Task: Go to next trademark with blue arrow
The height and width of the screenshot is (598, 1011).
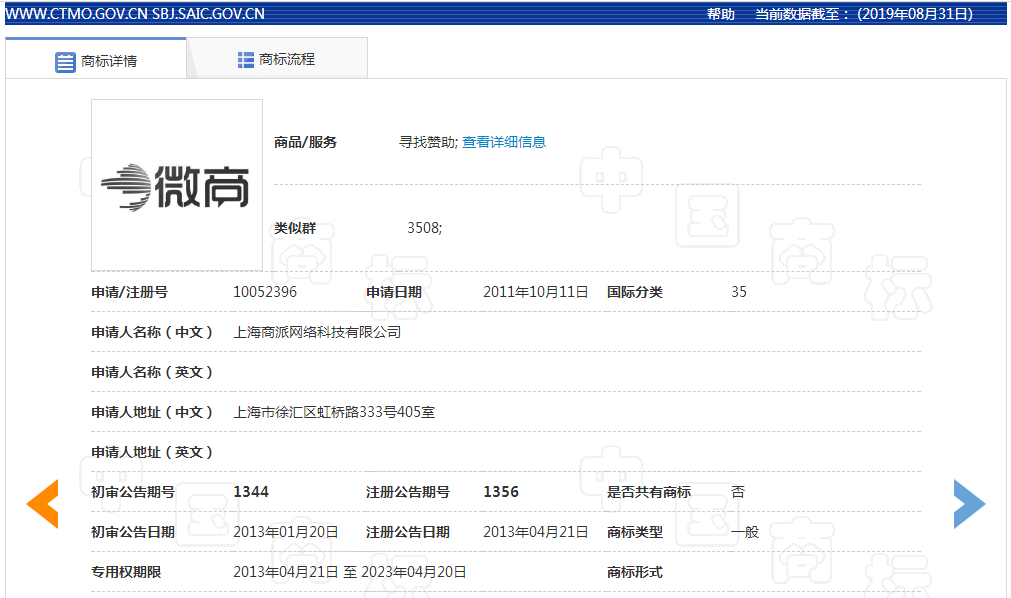Action: [x=970, y=504]
